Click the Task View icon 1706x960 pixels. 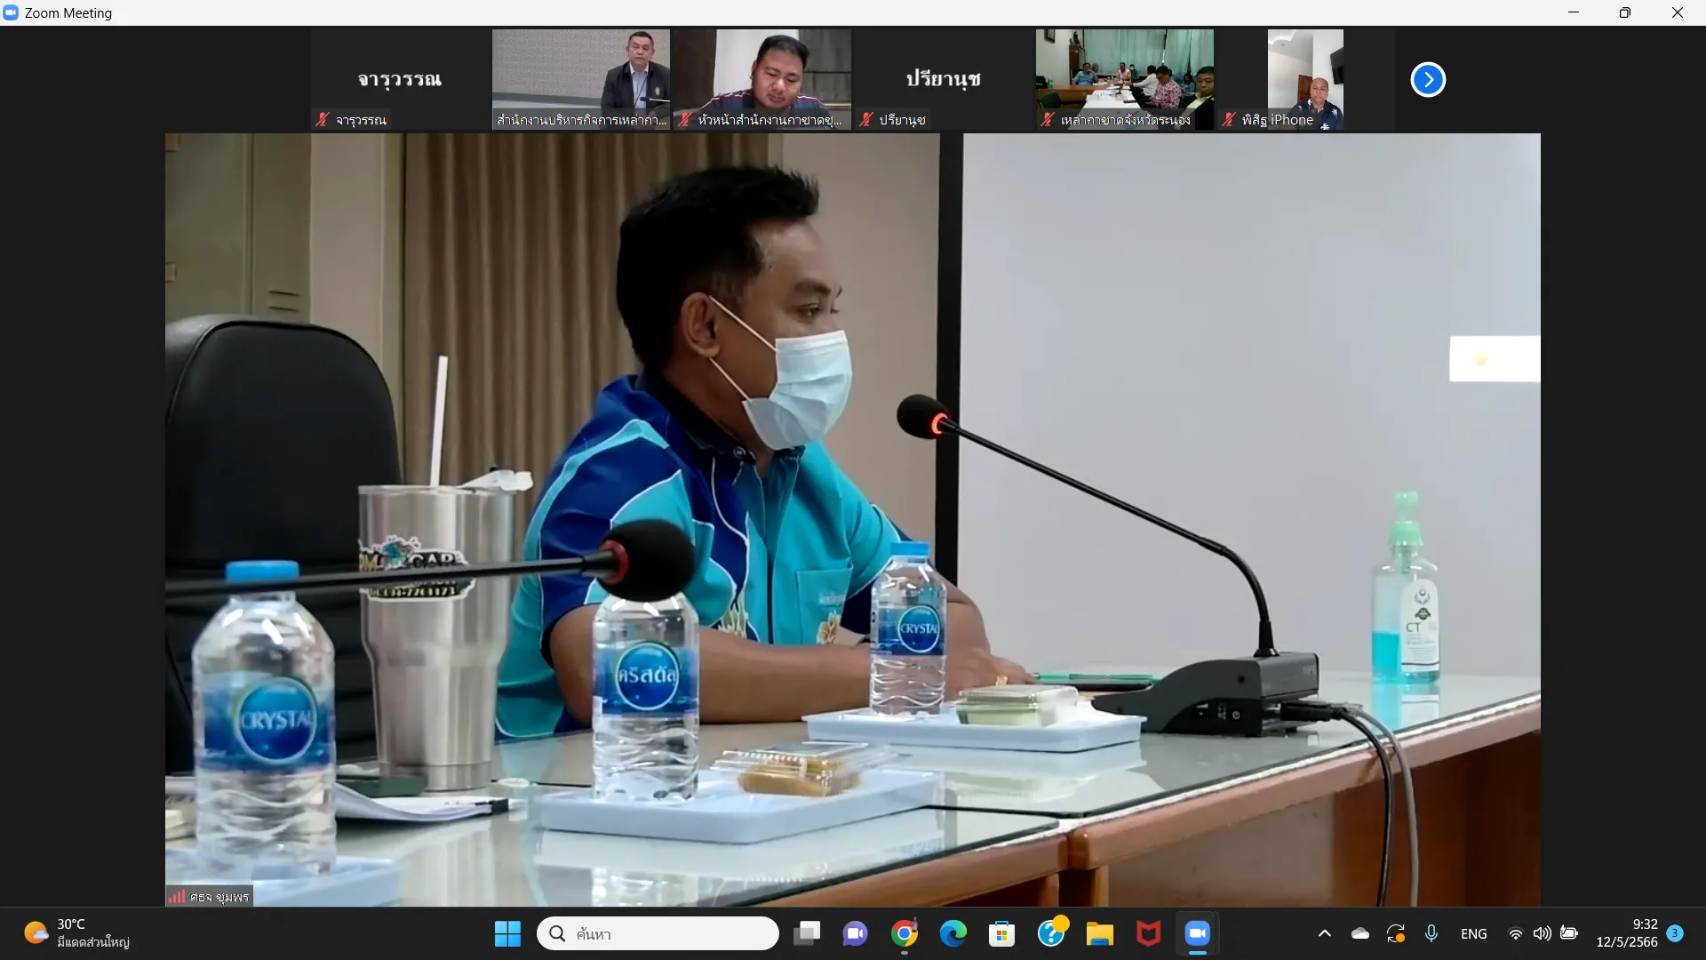coord(807,933)
